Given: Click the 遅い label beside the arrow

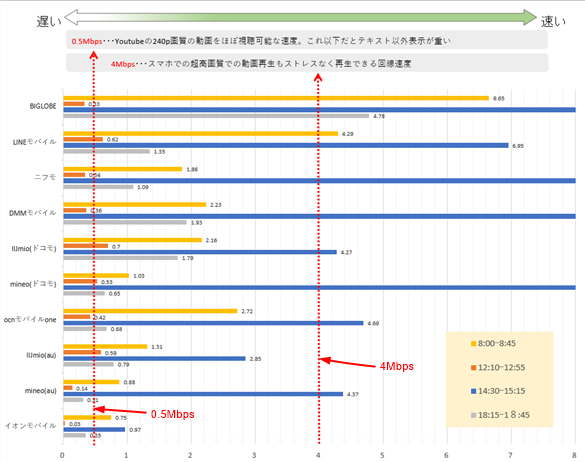Looking at the screenshot, I should (x=49, y=22).
